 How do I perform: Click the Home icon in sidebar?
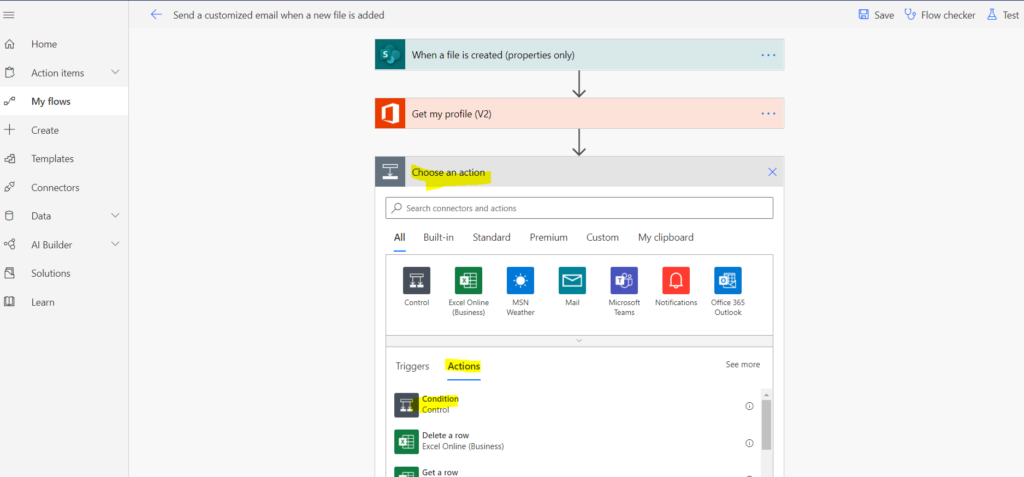point(9,44)
